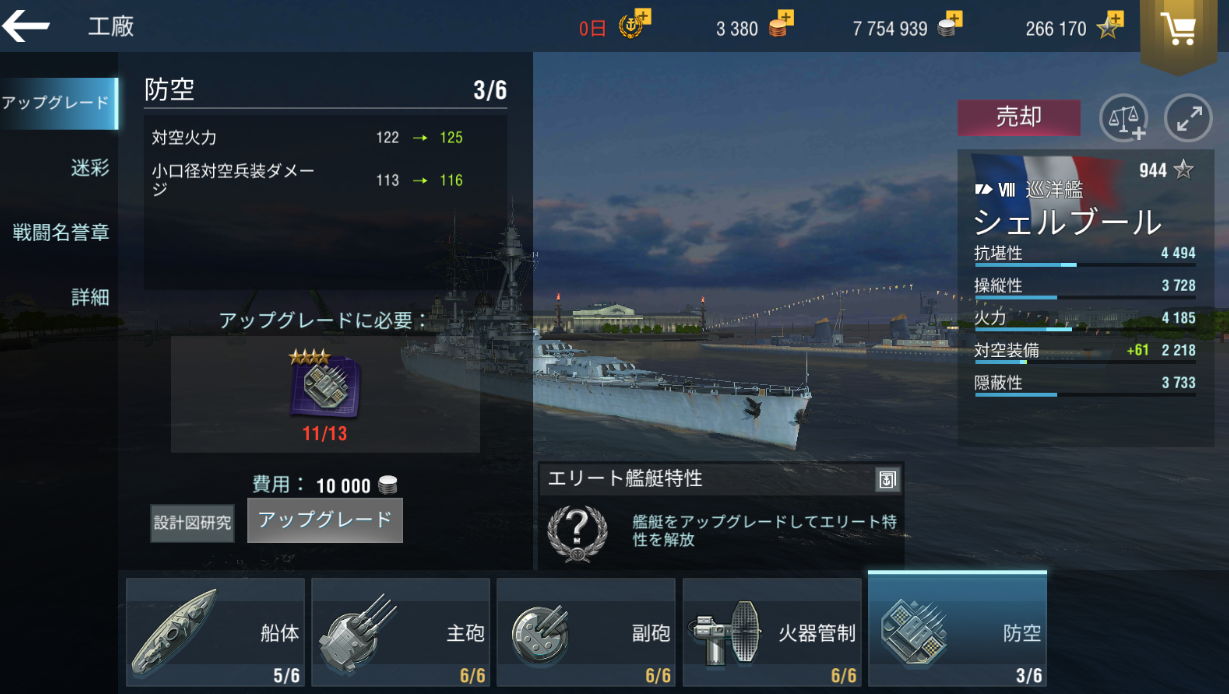The image size is (1229, 694).
Task: Add free XP star beside 266 170
Action: pyautogui.click(x=1110, y=24)
